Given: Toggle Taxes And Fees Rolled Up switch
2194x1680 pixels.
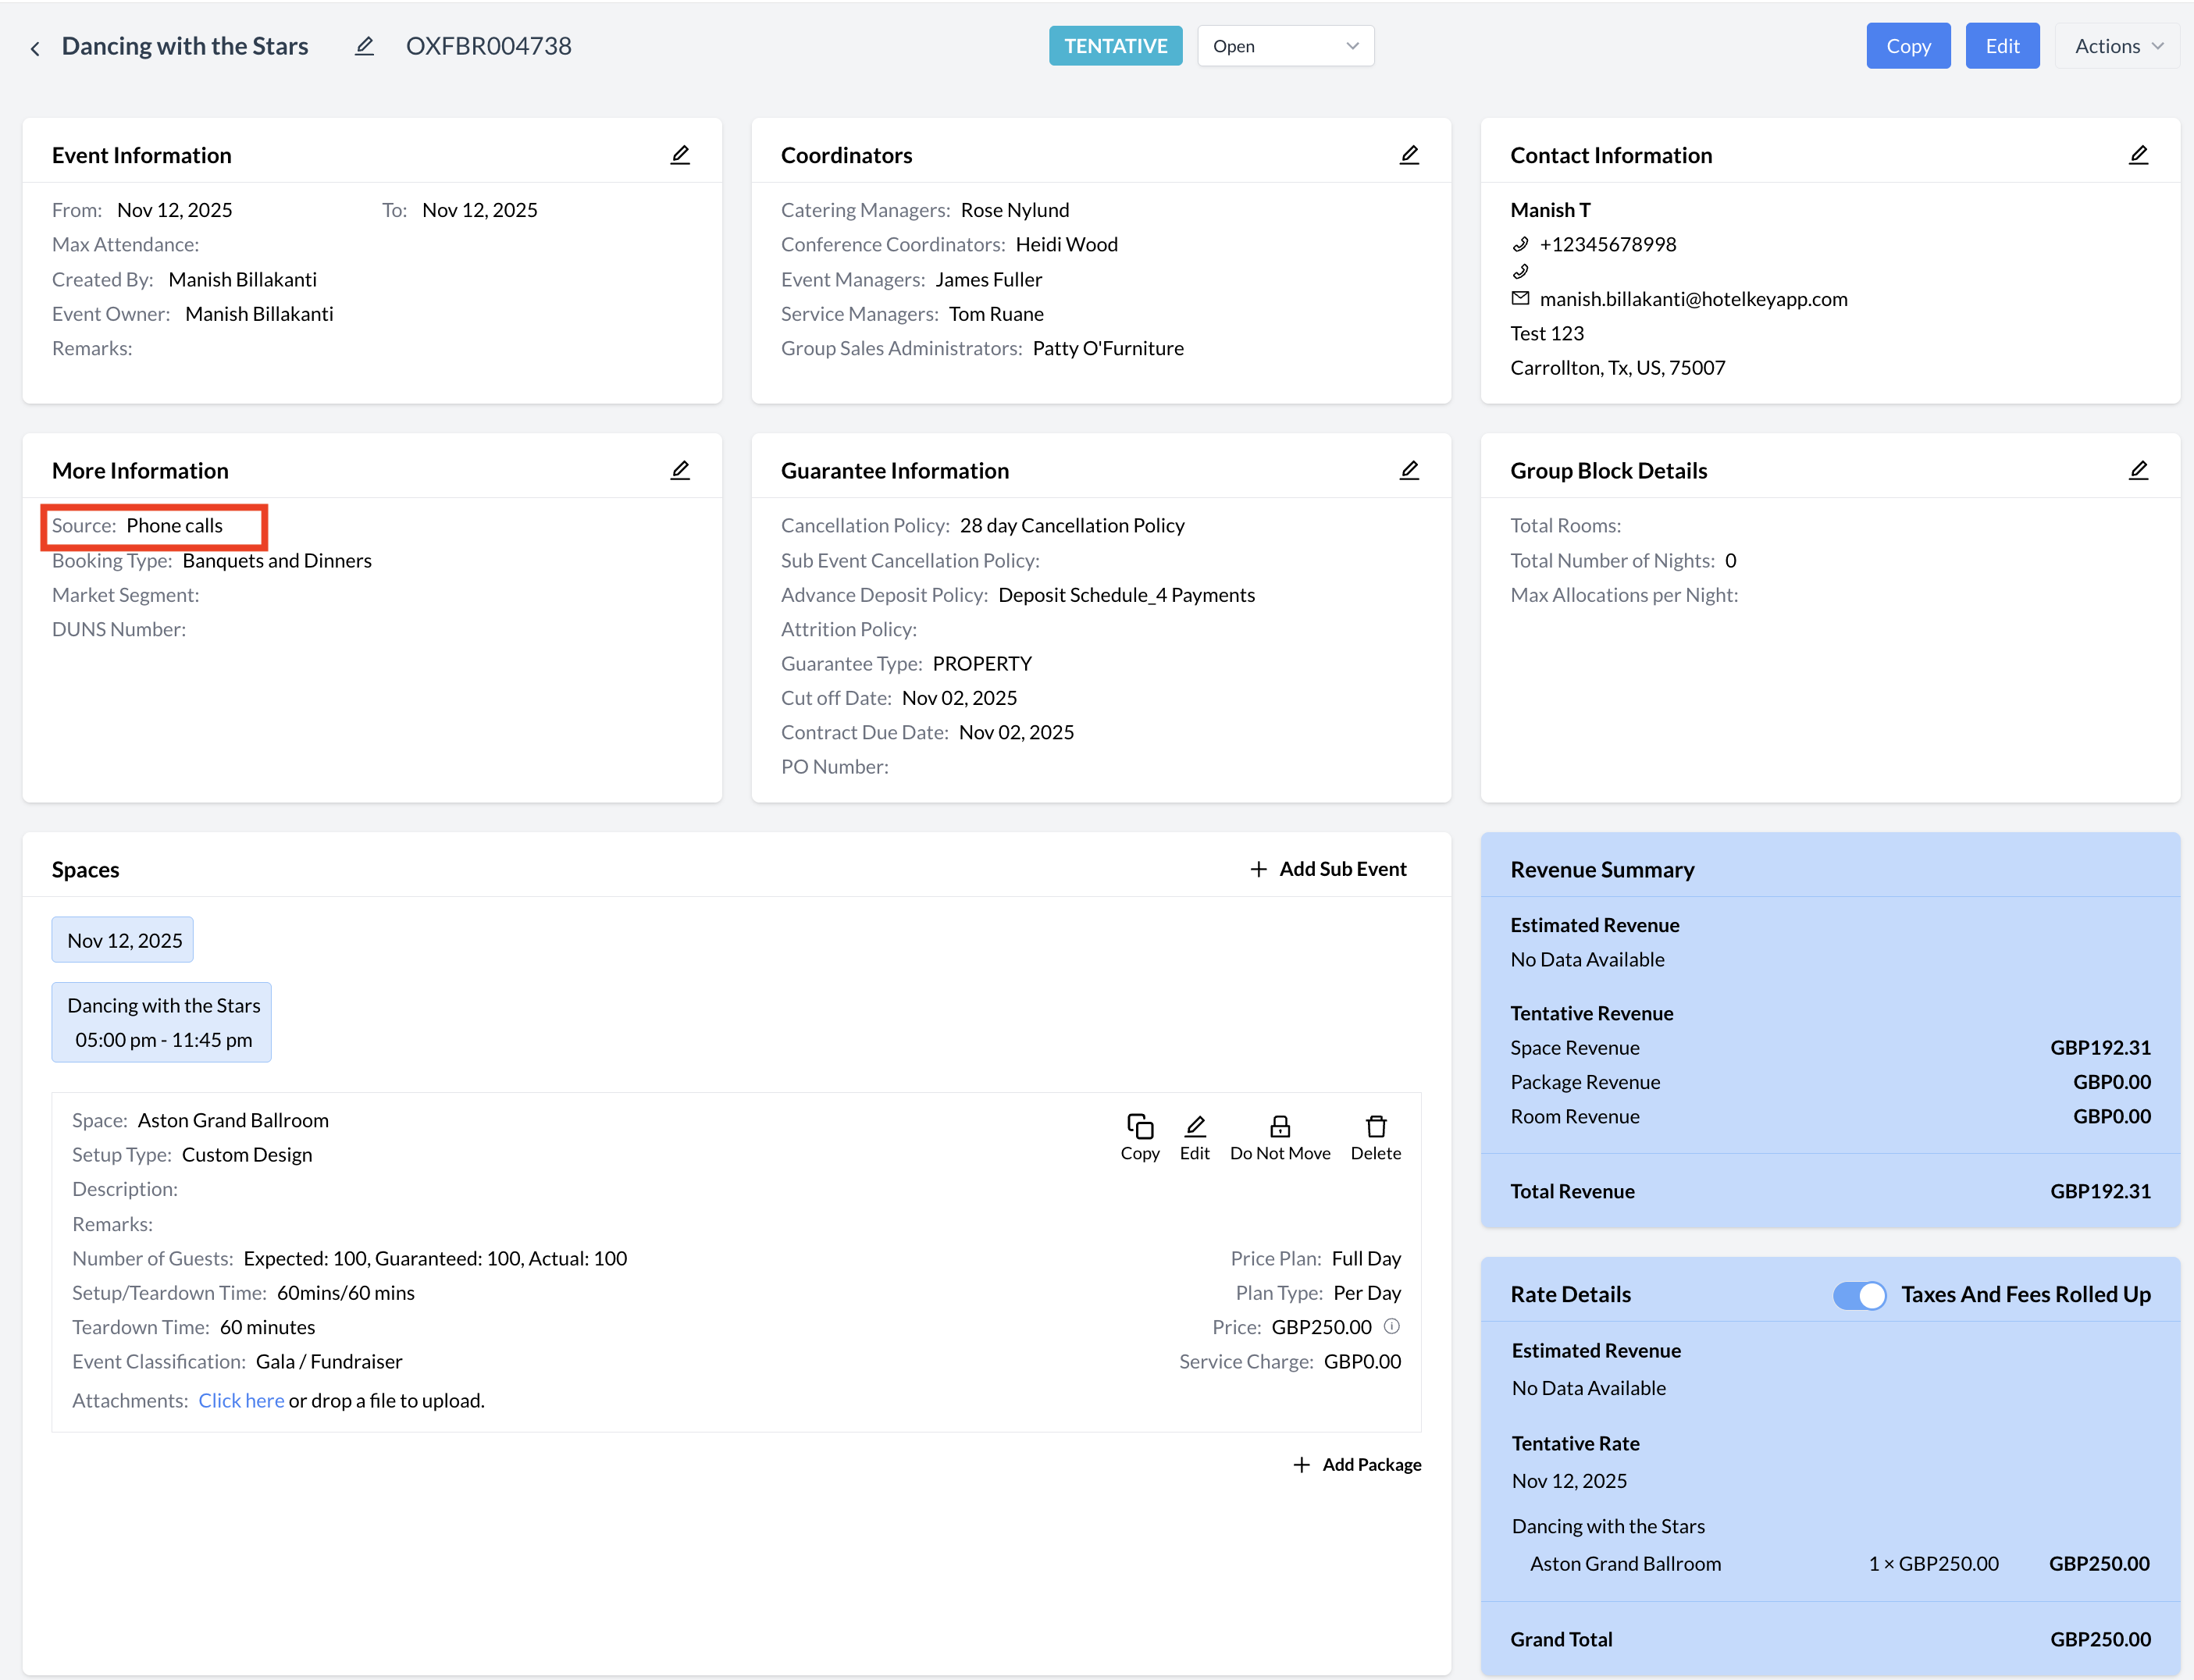Looking at the screenshot, I should click(1859, 1295).
